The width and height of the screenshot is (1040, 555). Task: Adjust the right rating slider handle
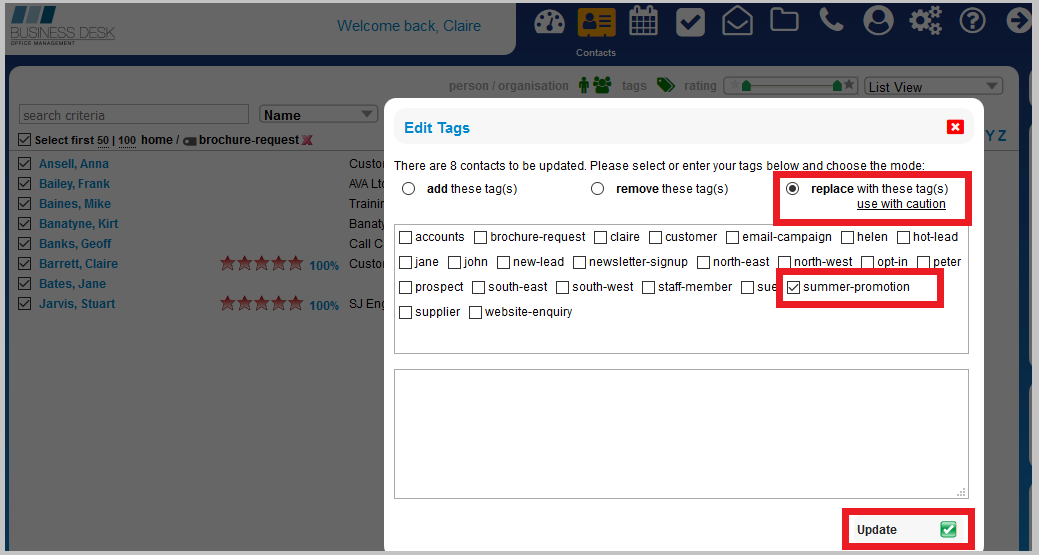(836, 86)
